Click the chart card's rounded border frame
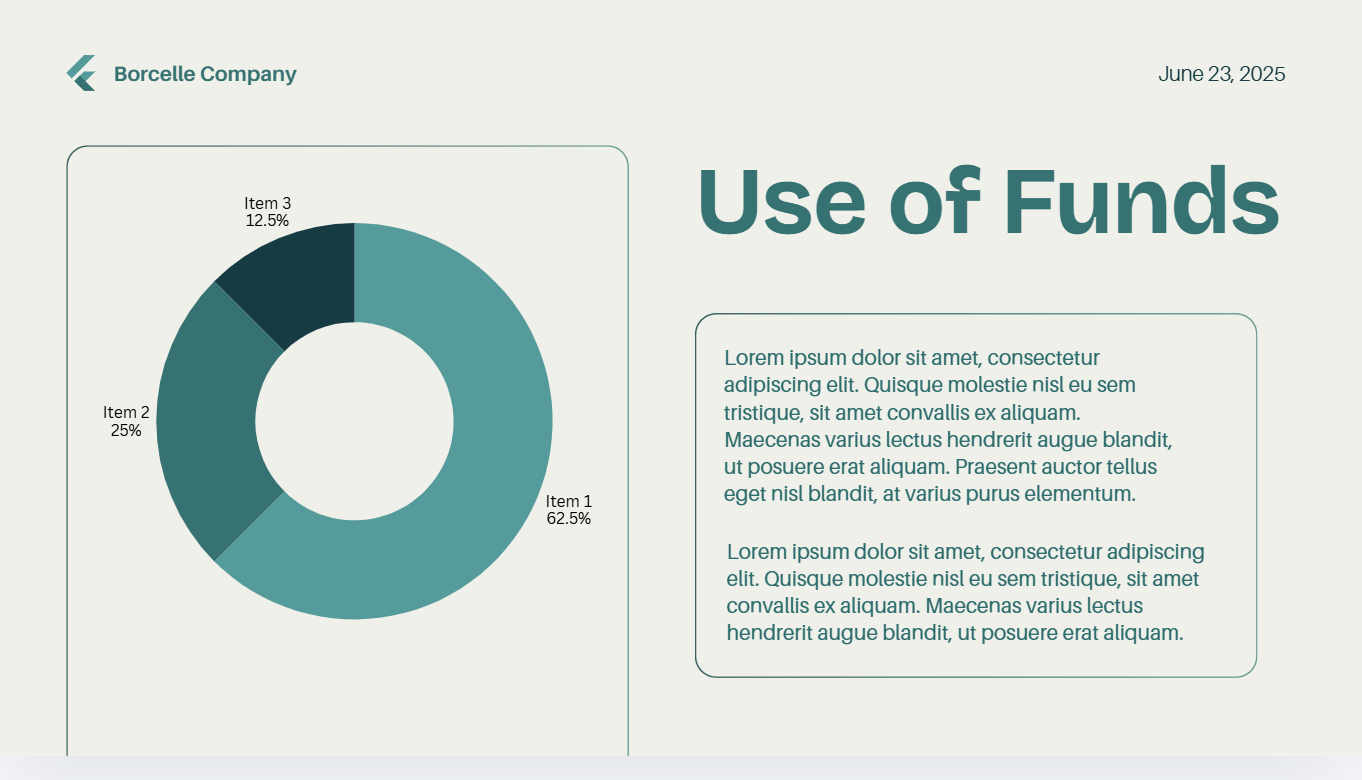The height and width of the screenshot is (780, 1362). click(67, 450)
